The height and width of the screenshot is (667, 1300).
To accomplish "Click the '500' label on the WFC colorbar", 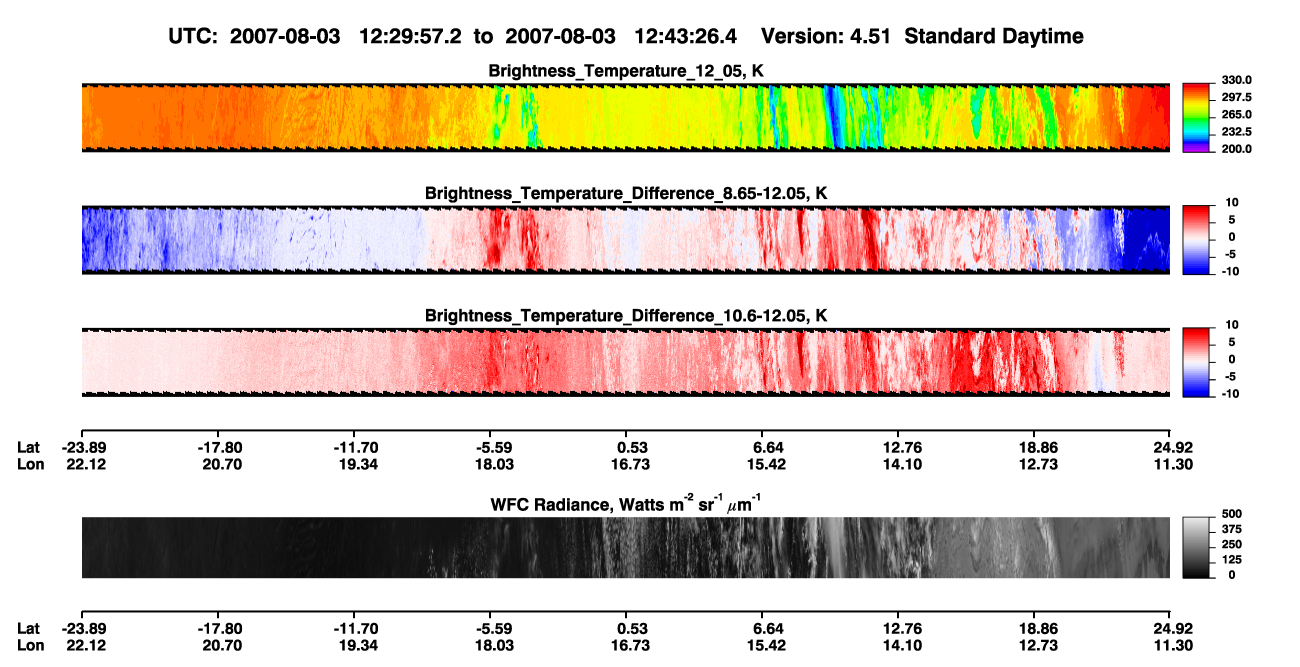I will click(x=1231, y=514).
